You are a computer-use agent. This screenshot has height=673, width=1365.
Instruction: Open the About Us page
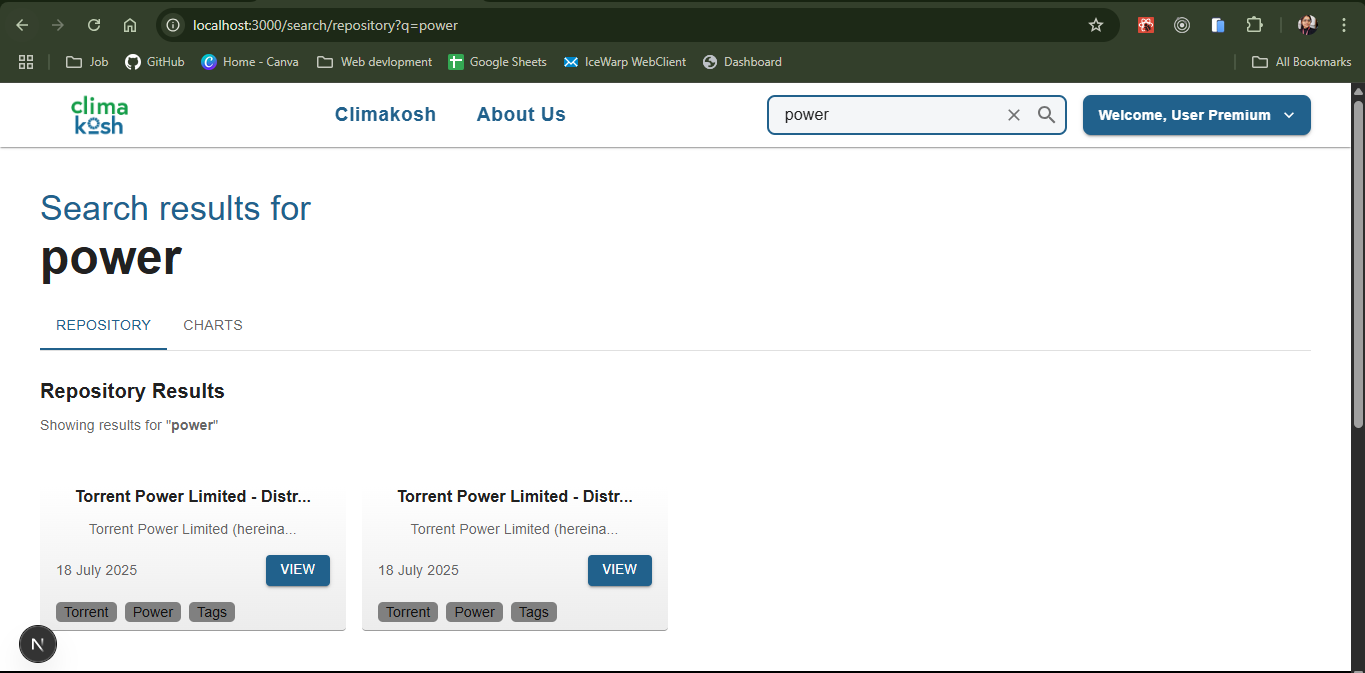coord(521,115)
